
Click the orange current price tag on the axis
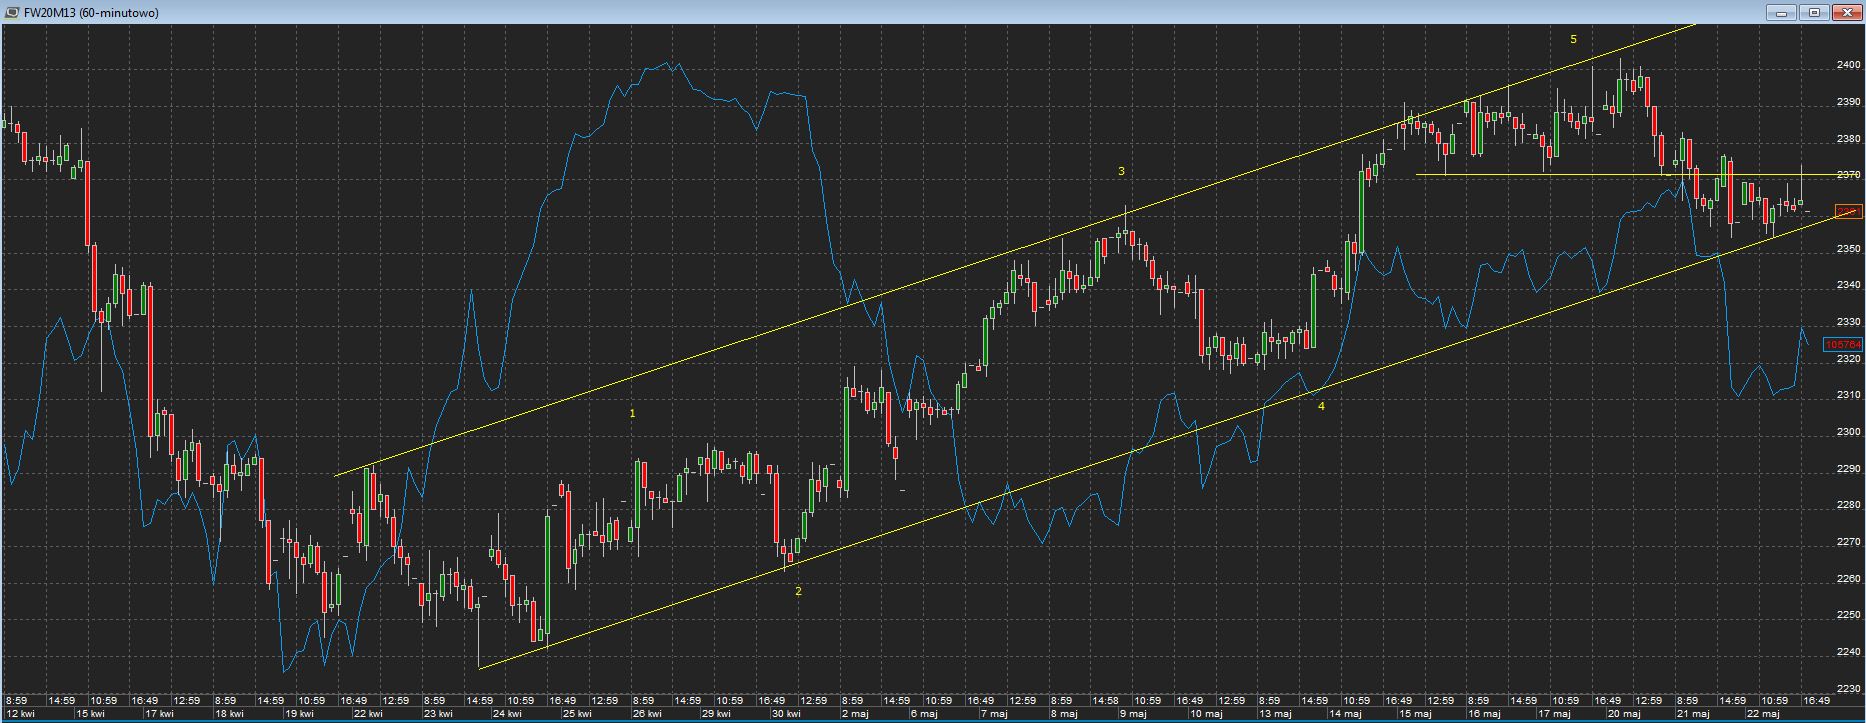click(x=1849, y=211)
